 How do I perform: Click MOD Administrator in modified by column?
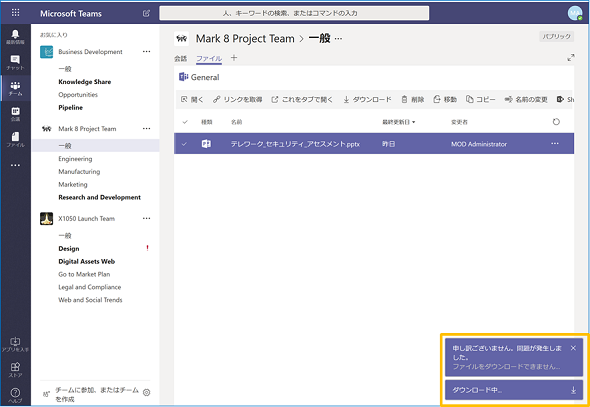[479, 144]
